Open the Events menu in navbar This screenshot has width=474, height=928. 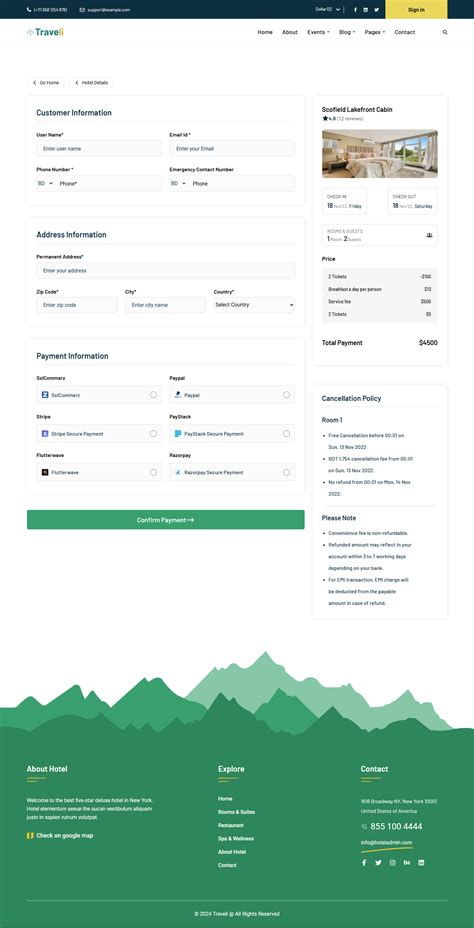pyautogui.click(x=318, y=32)
